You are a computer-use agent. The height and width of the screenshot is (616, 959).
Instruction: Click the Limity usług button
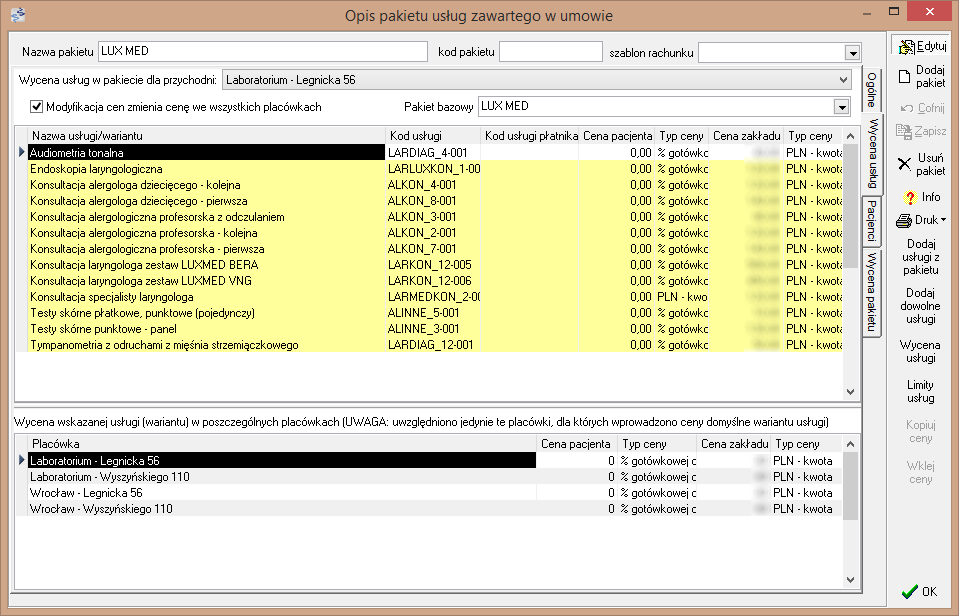(x=920, y=391)
